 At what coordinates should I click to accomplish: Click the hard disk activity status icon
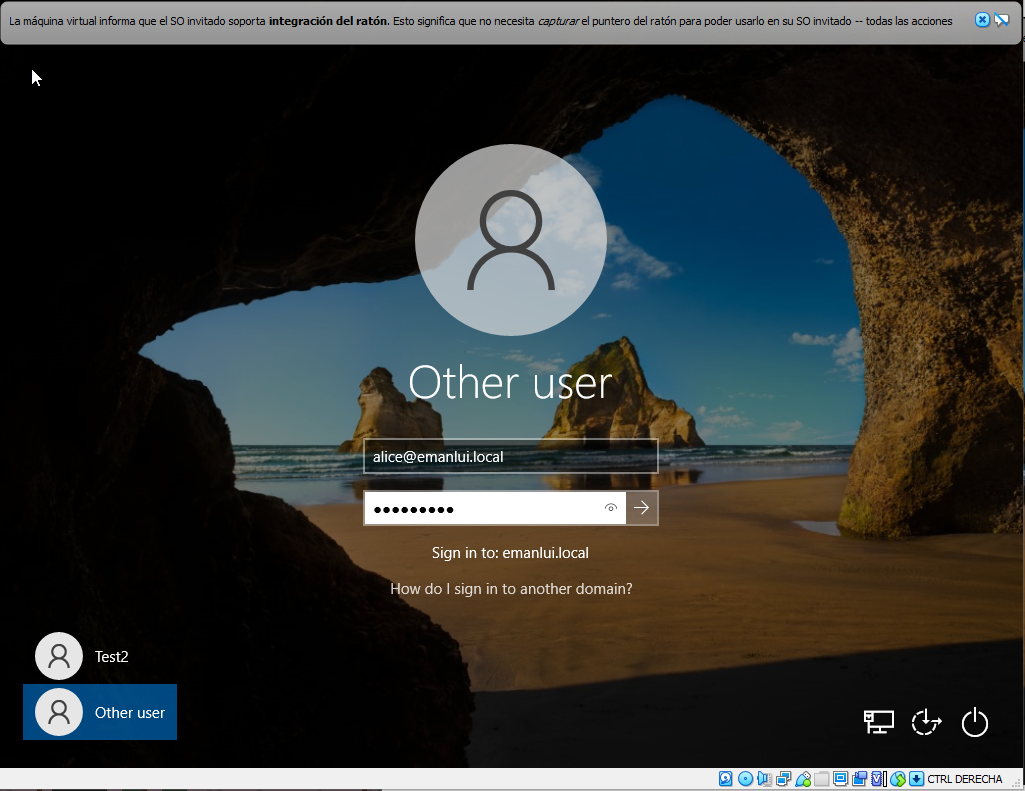[727, 779]
